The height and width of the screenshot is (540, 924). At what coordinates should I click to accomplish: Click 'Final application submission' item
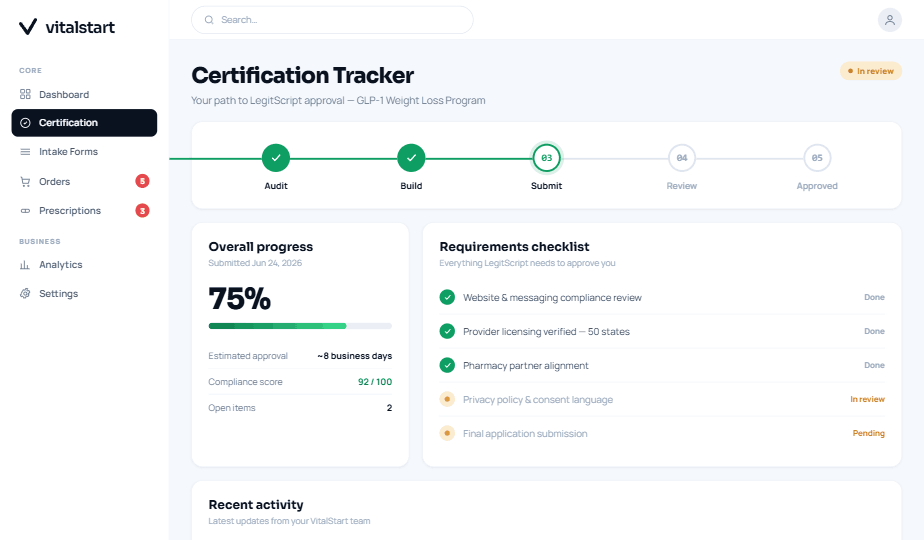click(525, 433)
